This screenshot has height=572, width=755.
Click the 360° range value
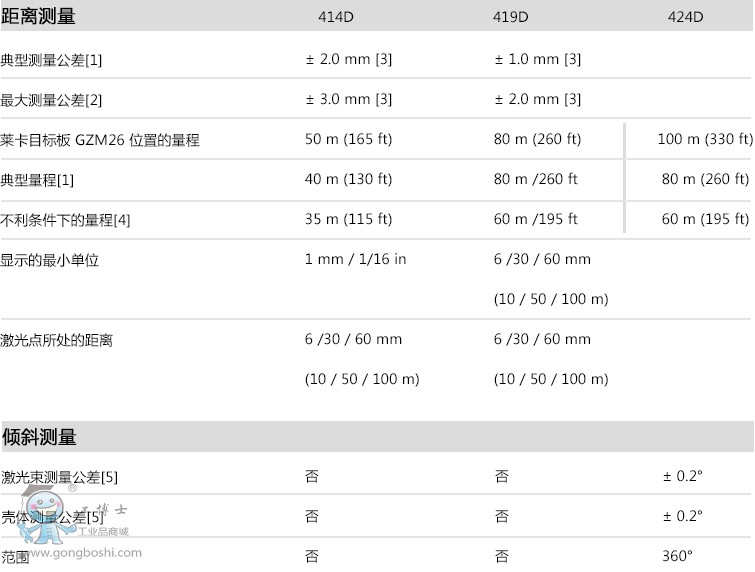tap(677, 556)
